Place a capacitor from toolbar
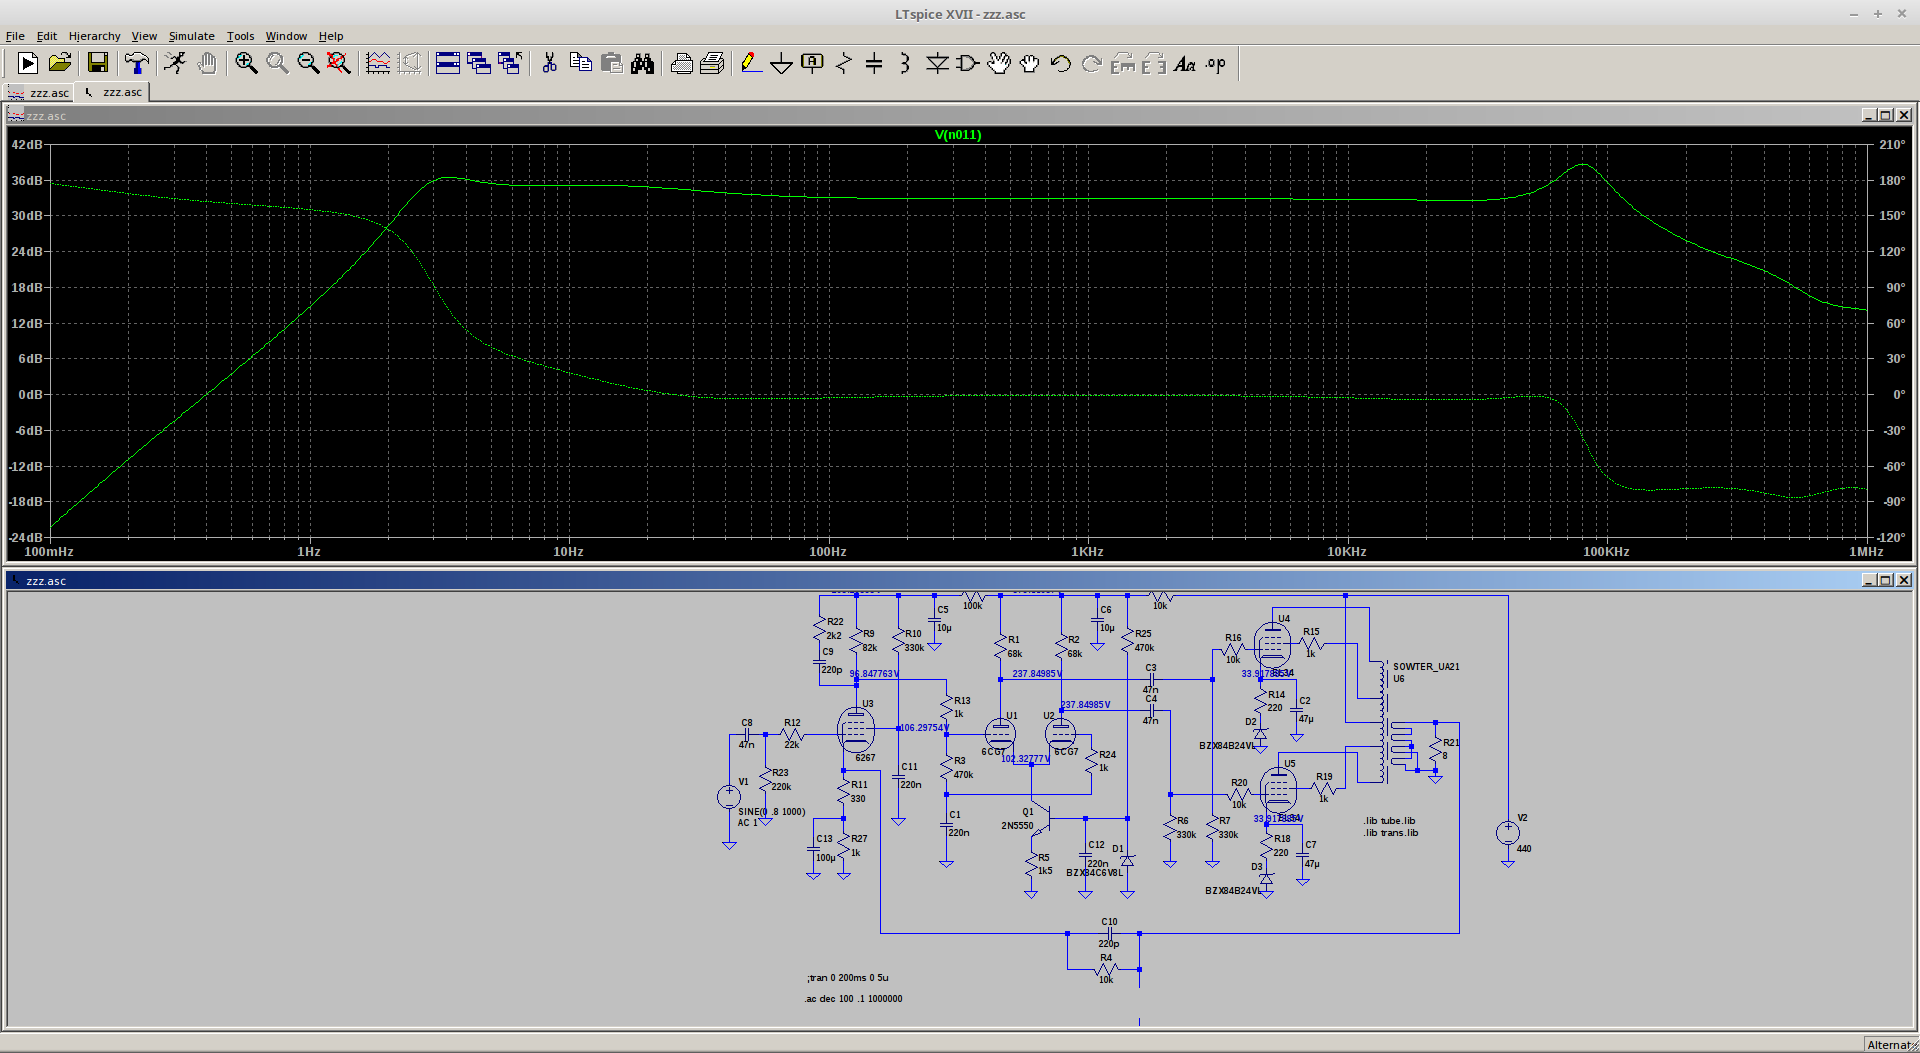1920x1053 pixels. point(874,63)
